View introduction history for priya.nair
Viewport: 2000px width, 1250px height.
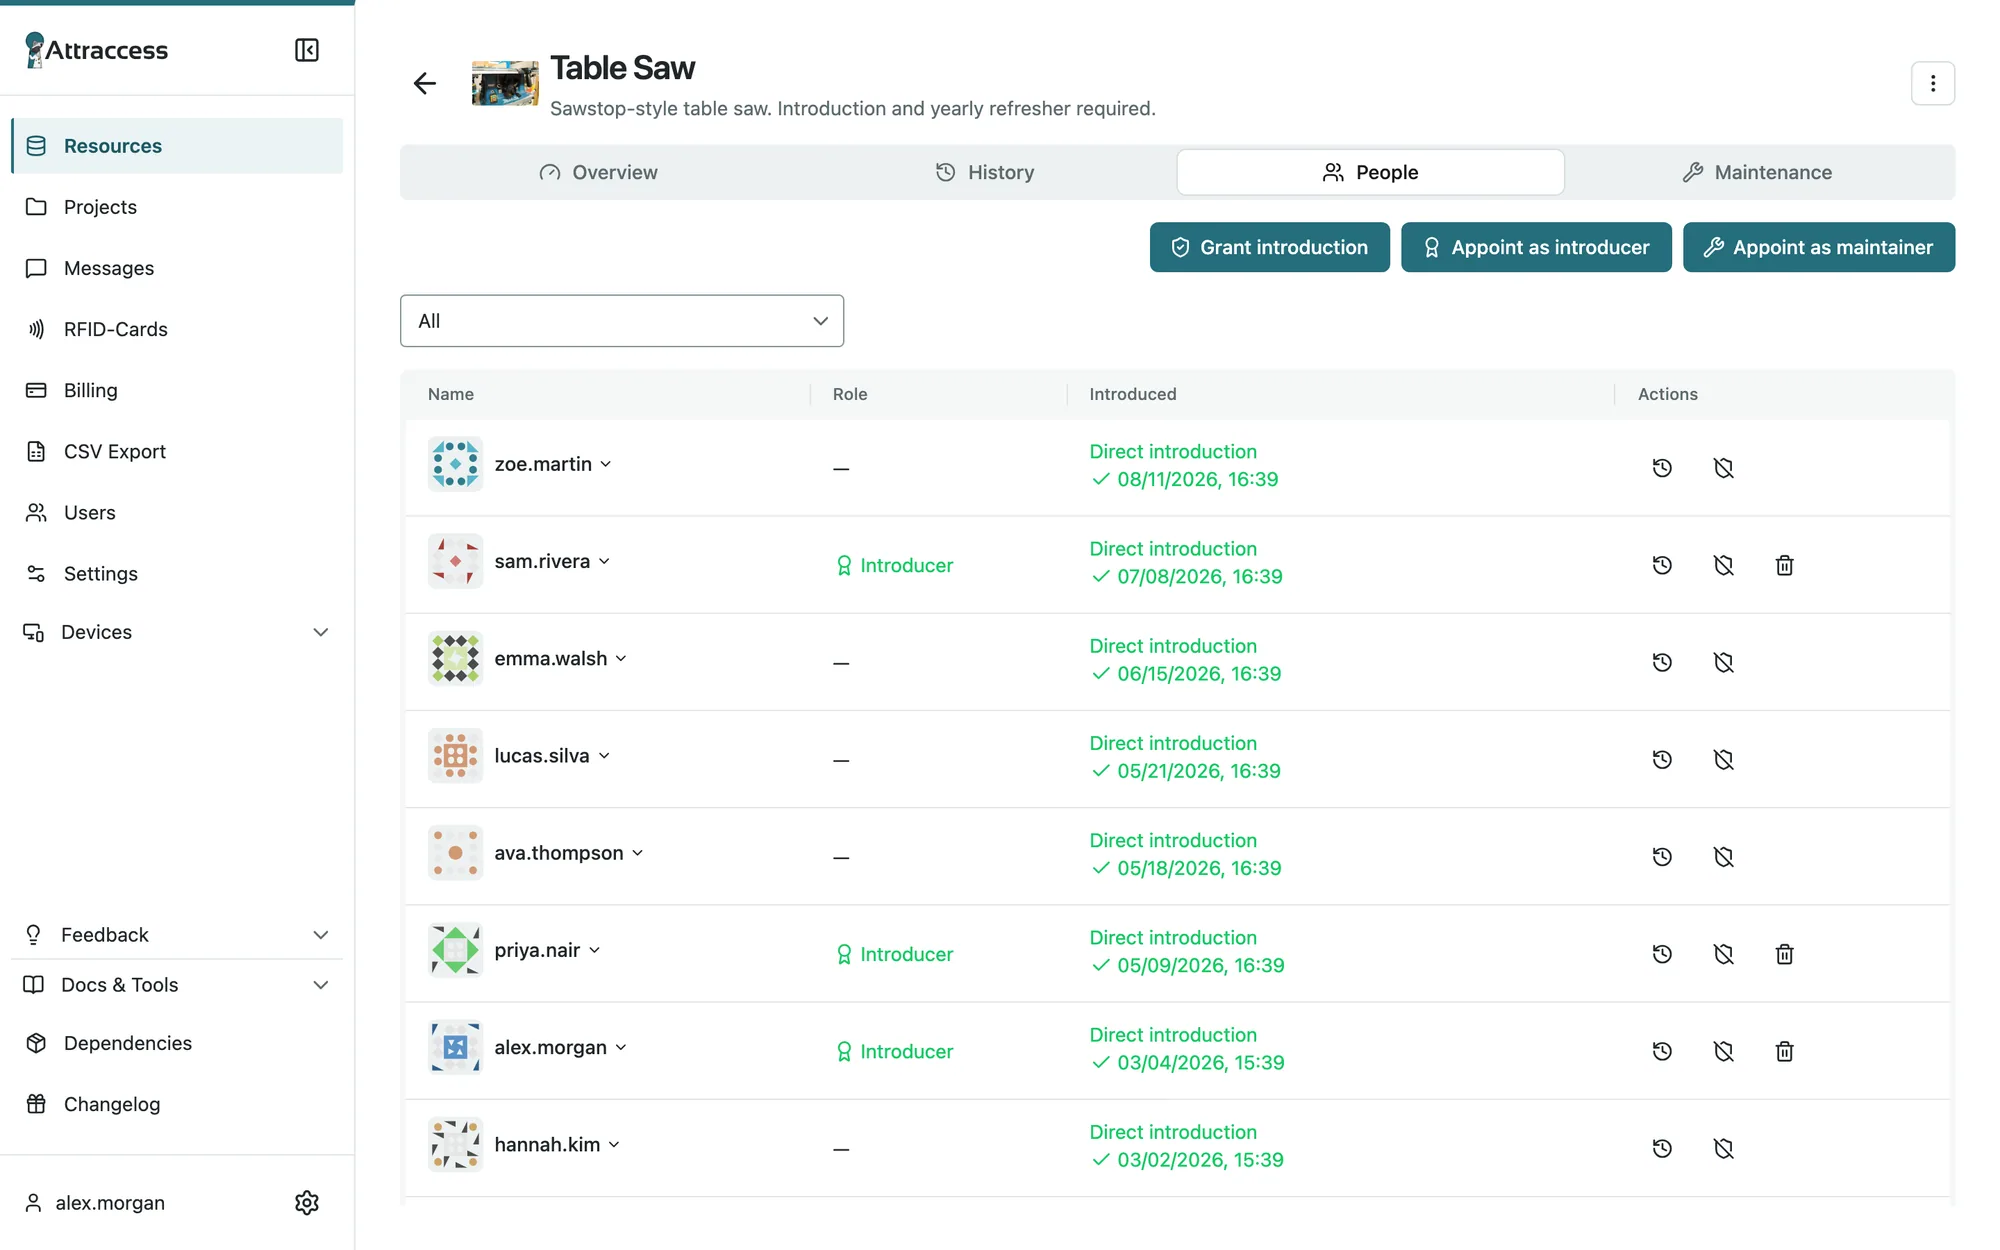click(x=1662, y=954)
